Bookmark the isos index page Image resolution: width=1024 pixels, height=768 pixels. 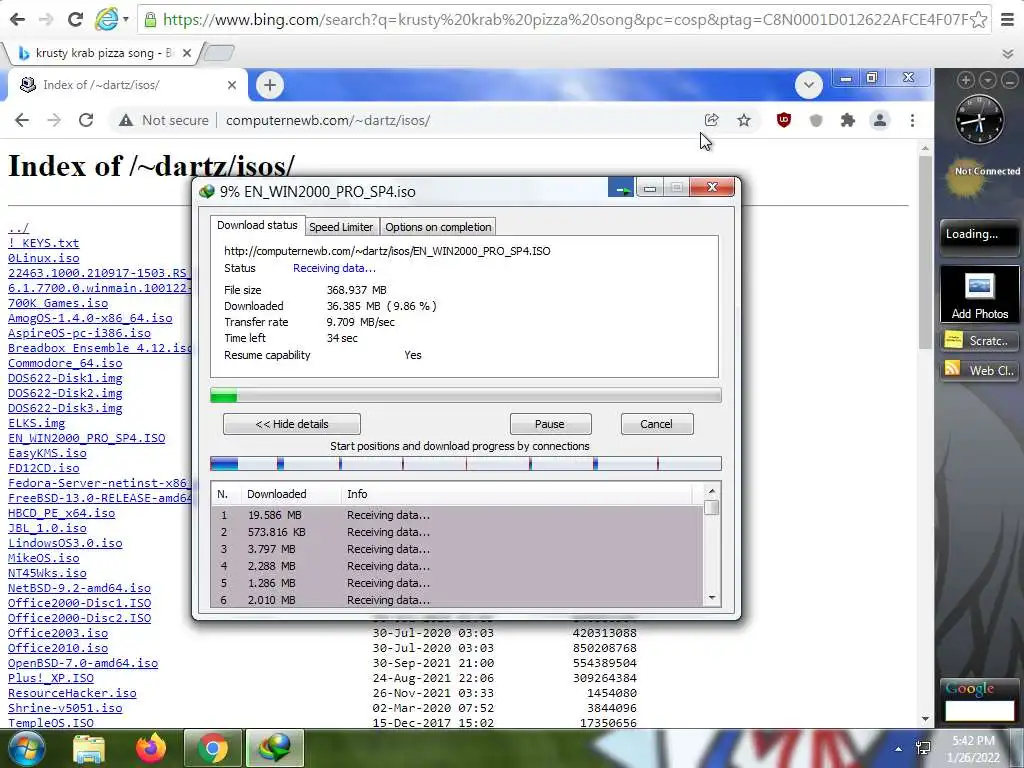(744, 120)
